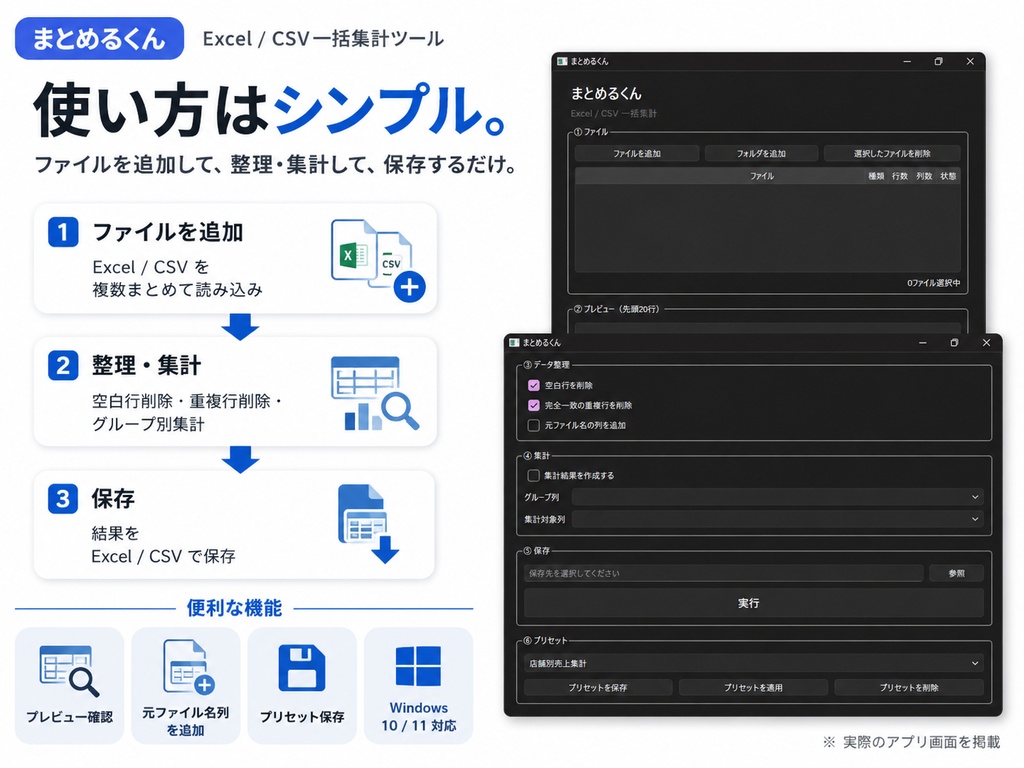The width and height of the screenshot is (1024, 768).
Task: Click the ※ 実際のアプリ画面を掲載 note
Action: coord(912,742)
